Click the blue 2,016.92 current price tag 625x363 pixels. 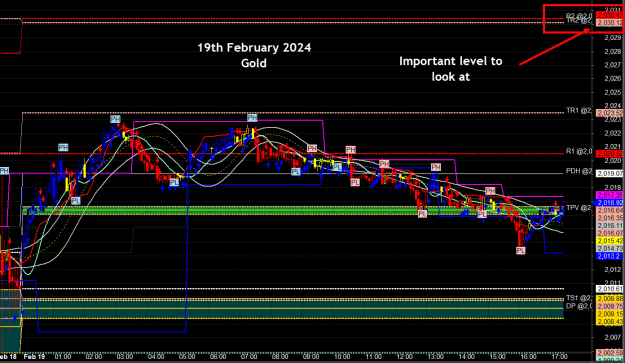click(609, 203)
